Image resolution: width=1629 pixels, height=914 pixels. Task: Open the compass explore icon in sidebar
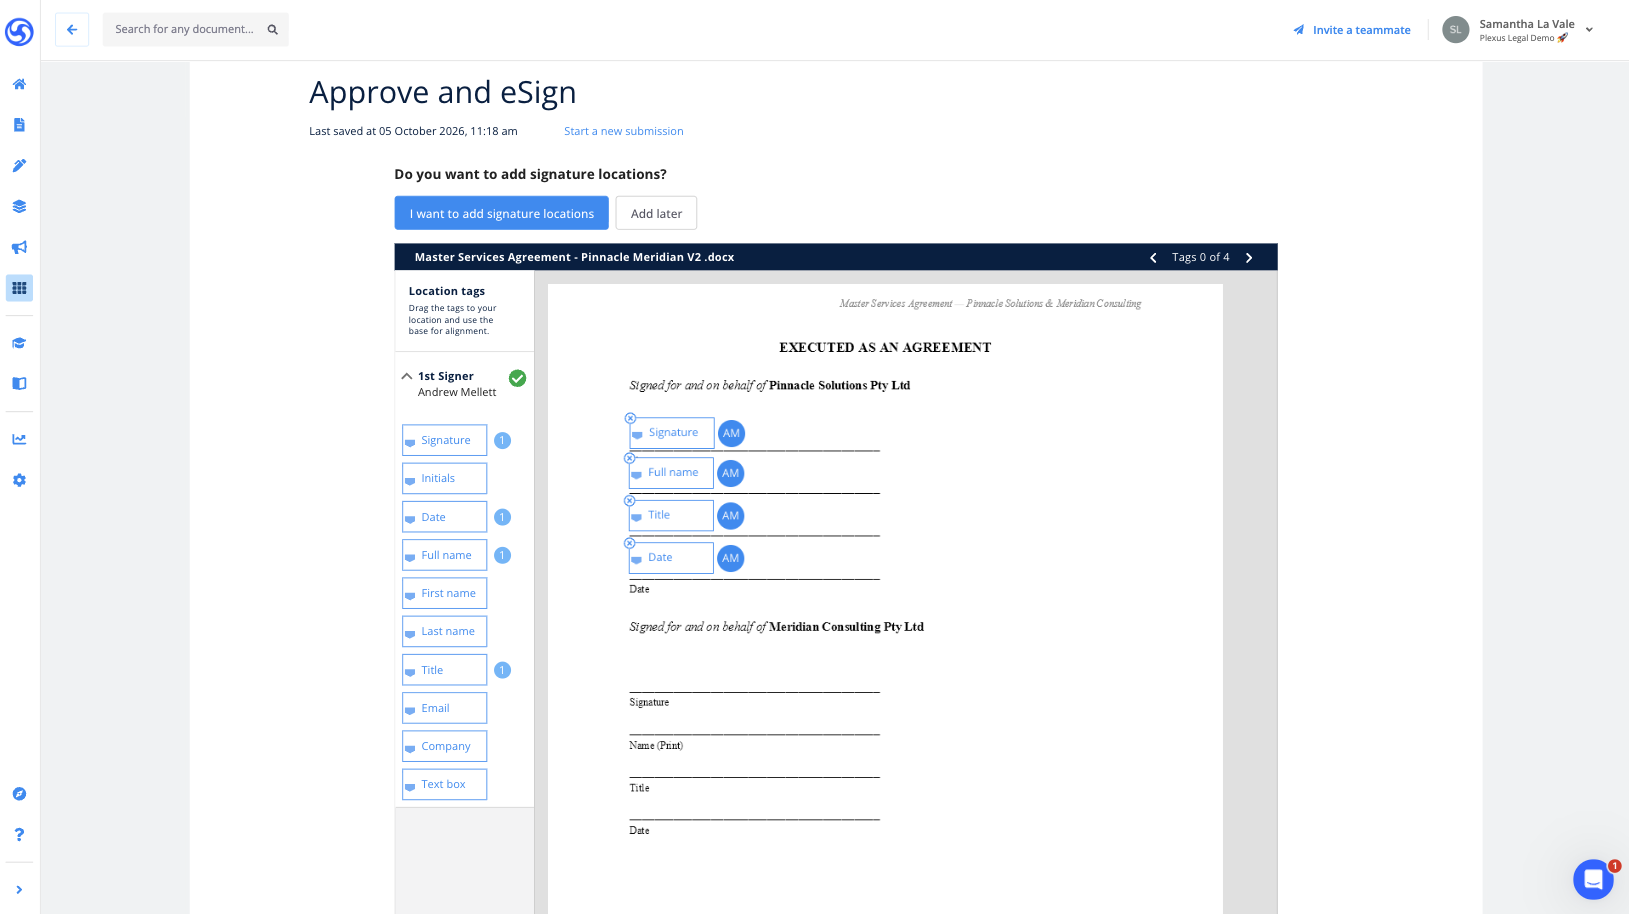click(19, 794)
